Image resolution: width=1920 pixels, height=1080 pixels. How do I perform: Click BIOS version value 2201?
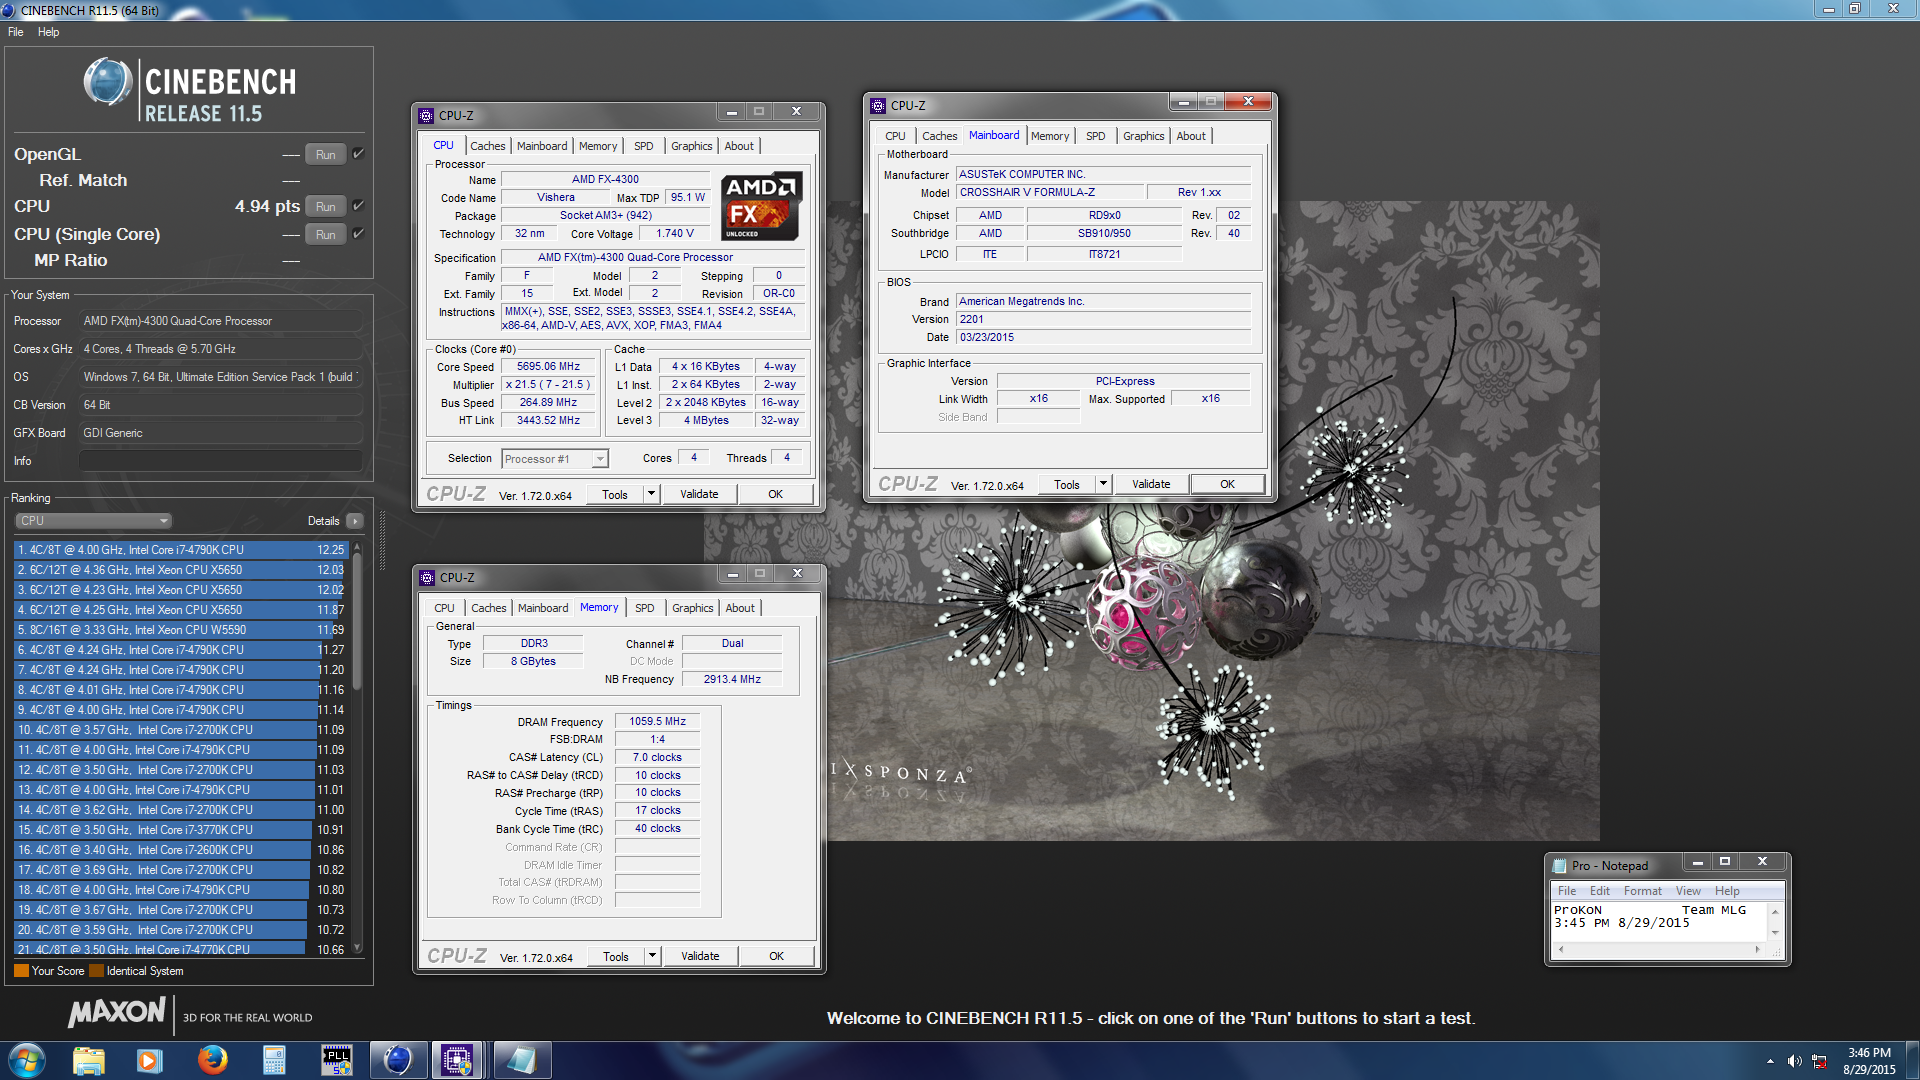pyautogui.click(x=1103, y=319)
